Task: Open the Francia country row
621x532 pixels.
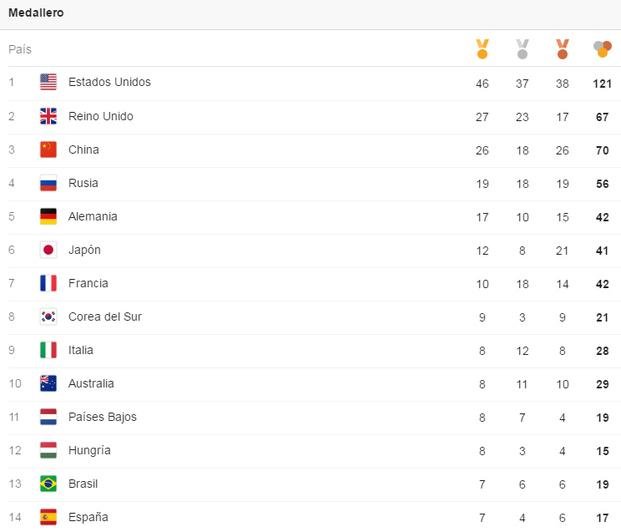Action: click(310, 284)
